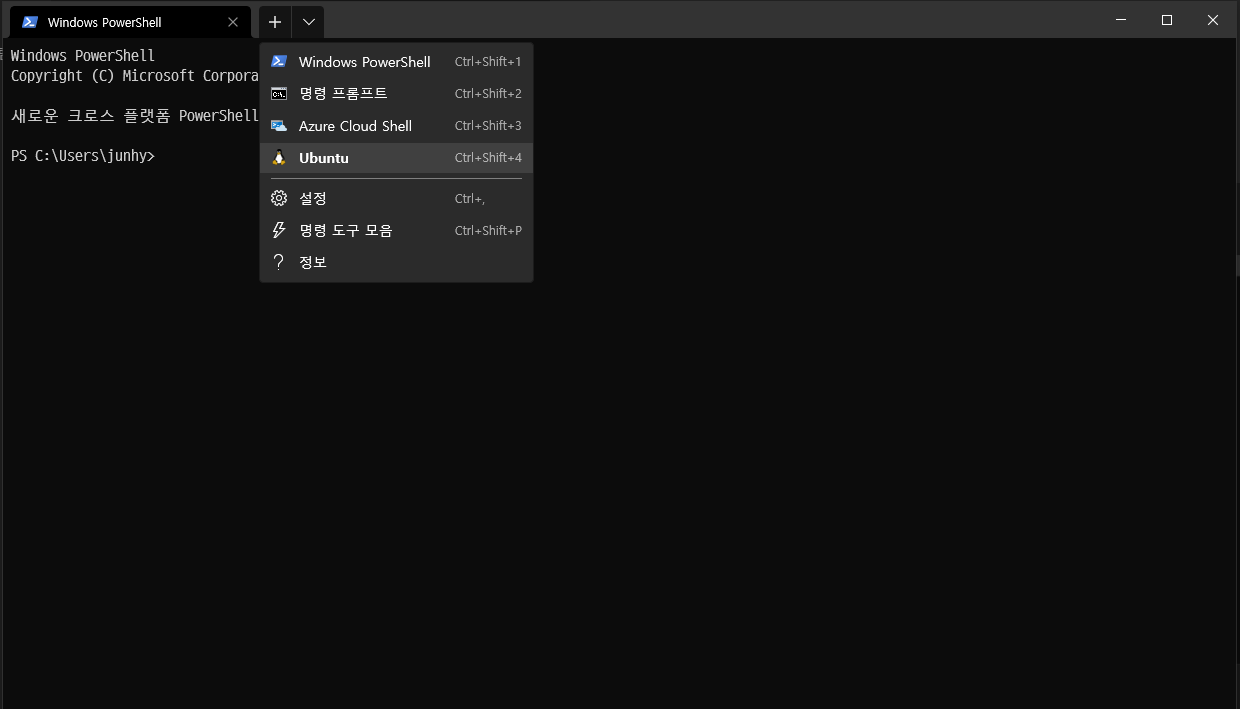Open Ubuntu profile from menu
The image size is (1240, 709).
[396, 158]
